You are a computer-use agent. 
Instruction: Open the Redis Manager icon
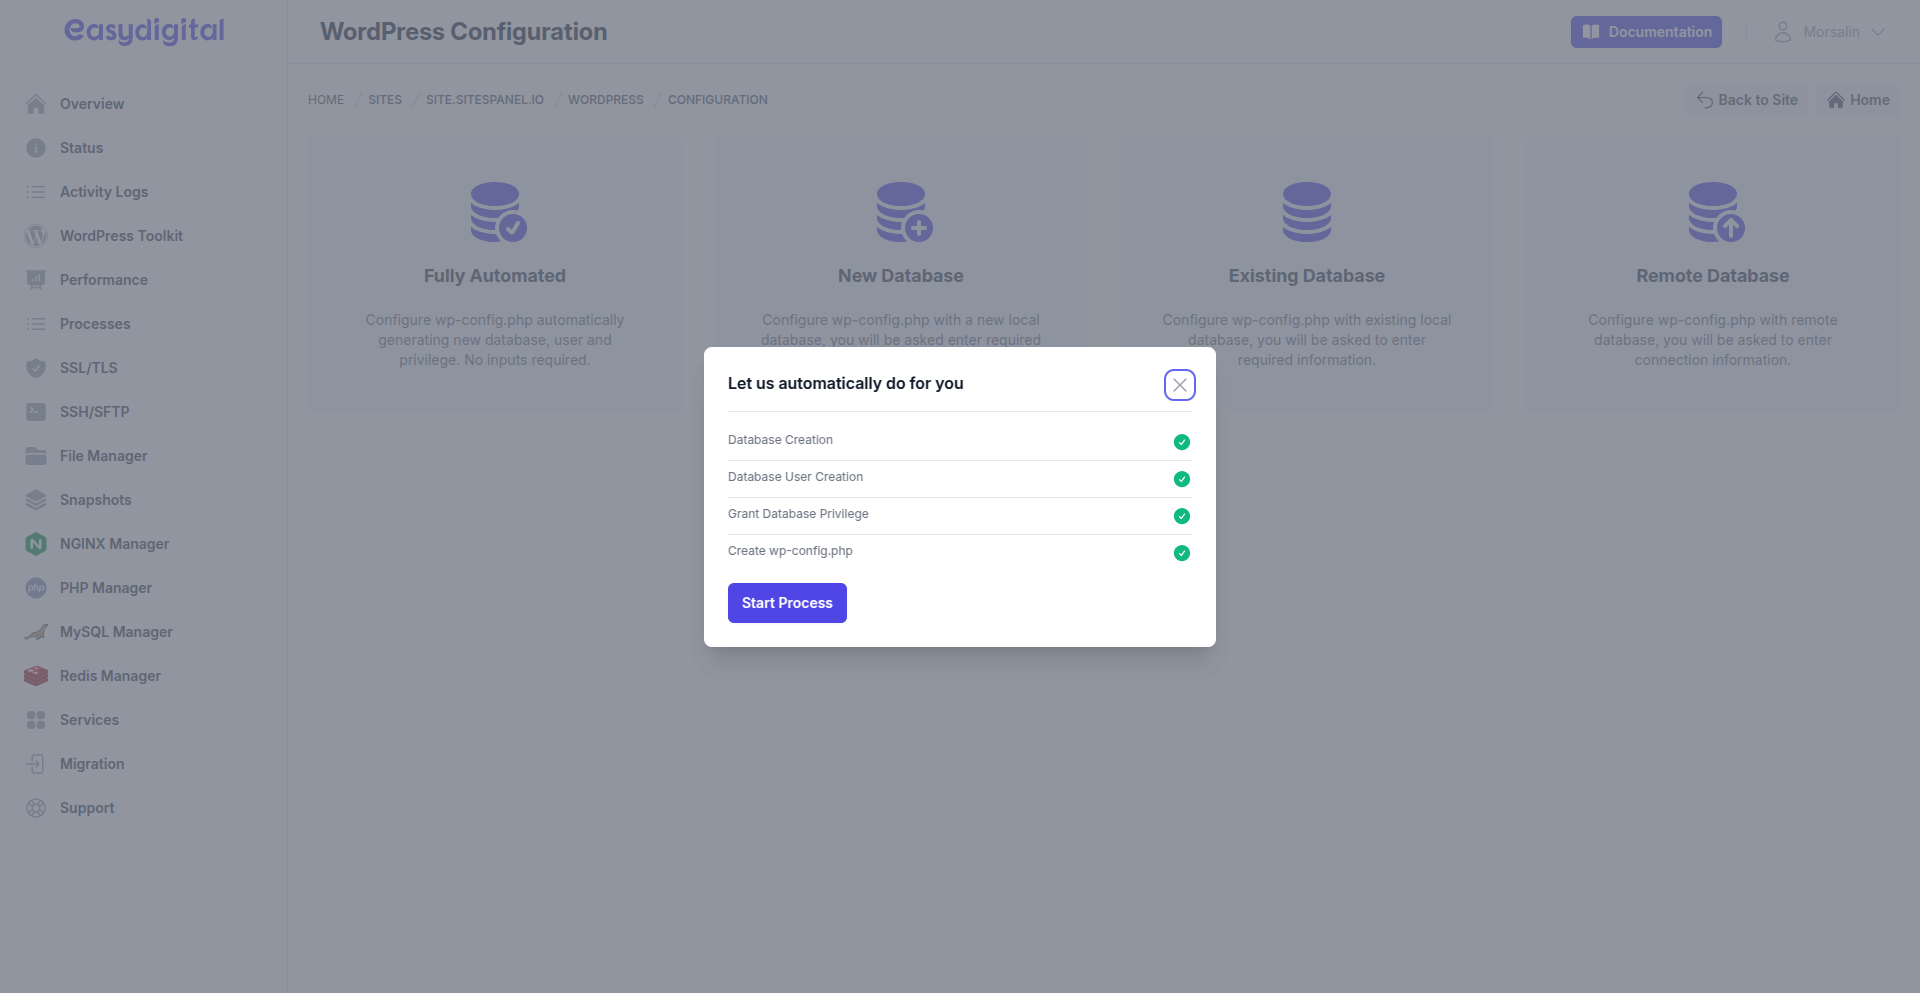(36, 675)
